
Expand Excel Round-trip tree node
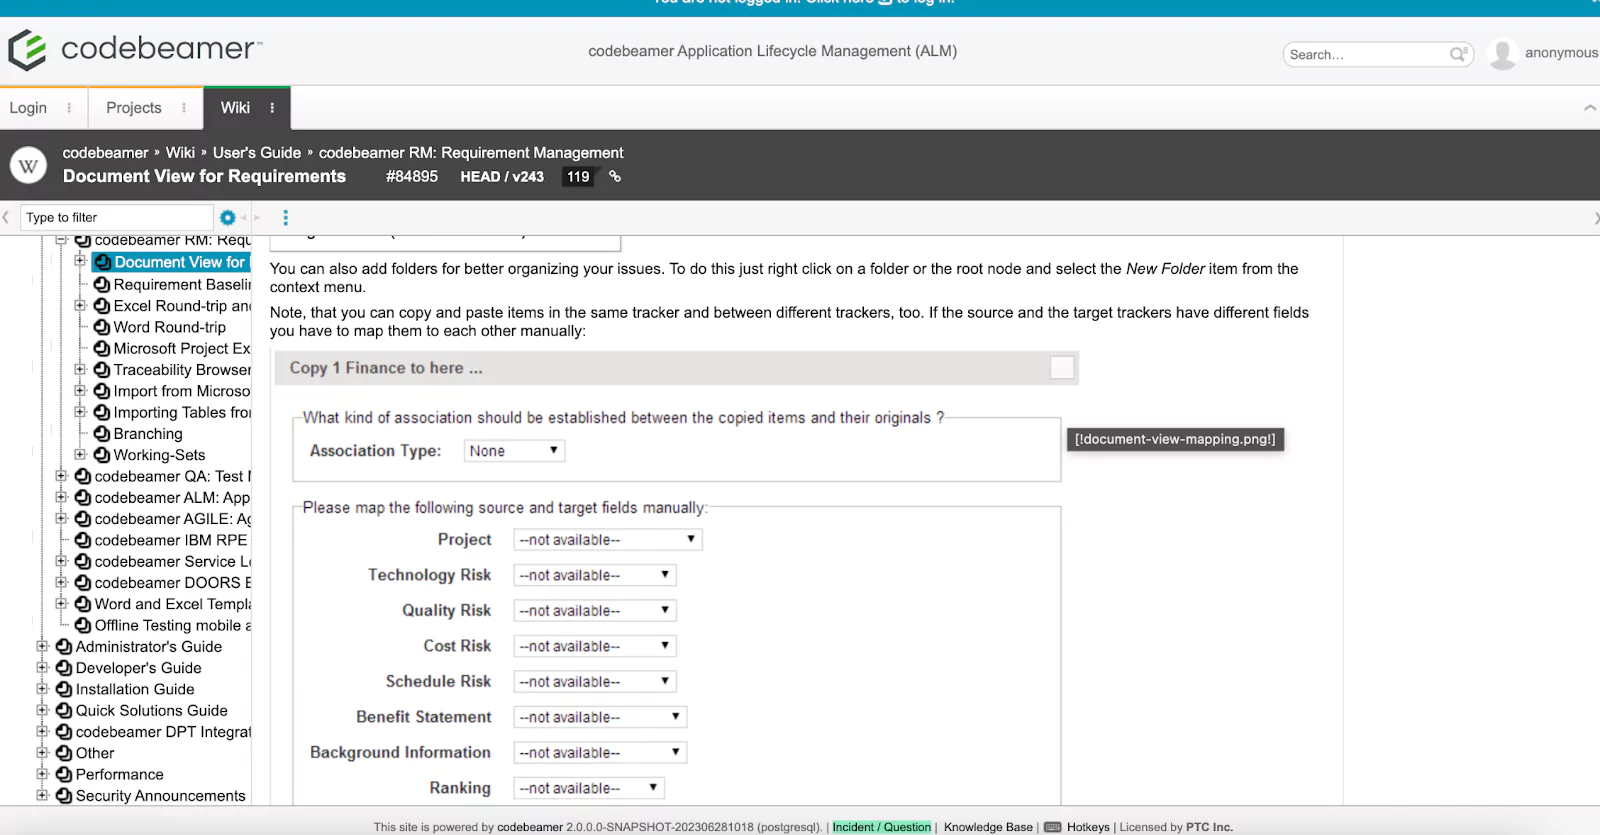coord(80,305)
